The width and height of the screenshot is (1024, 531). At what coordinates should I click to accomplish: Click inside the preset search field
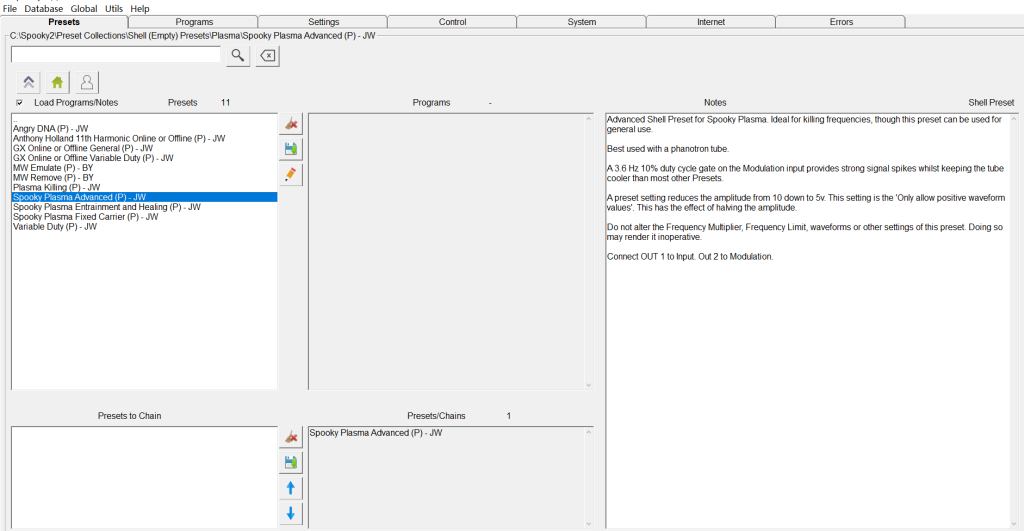click(x=115, y=56)
